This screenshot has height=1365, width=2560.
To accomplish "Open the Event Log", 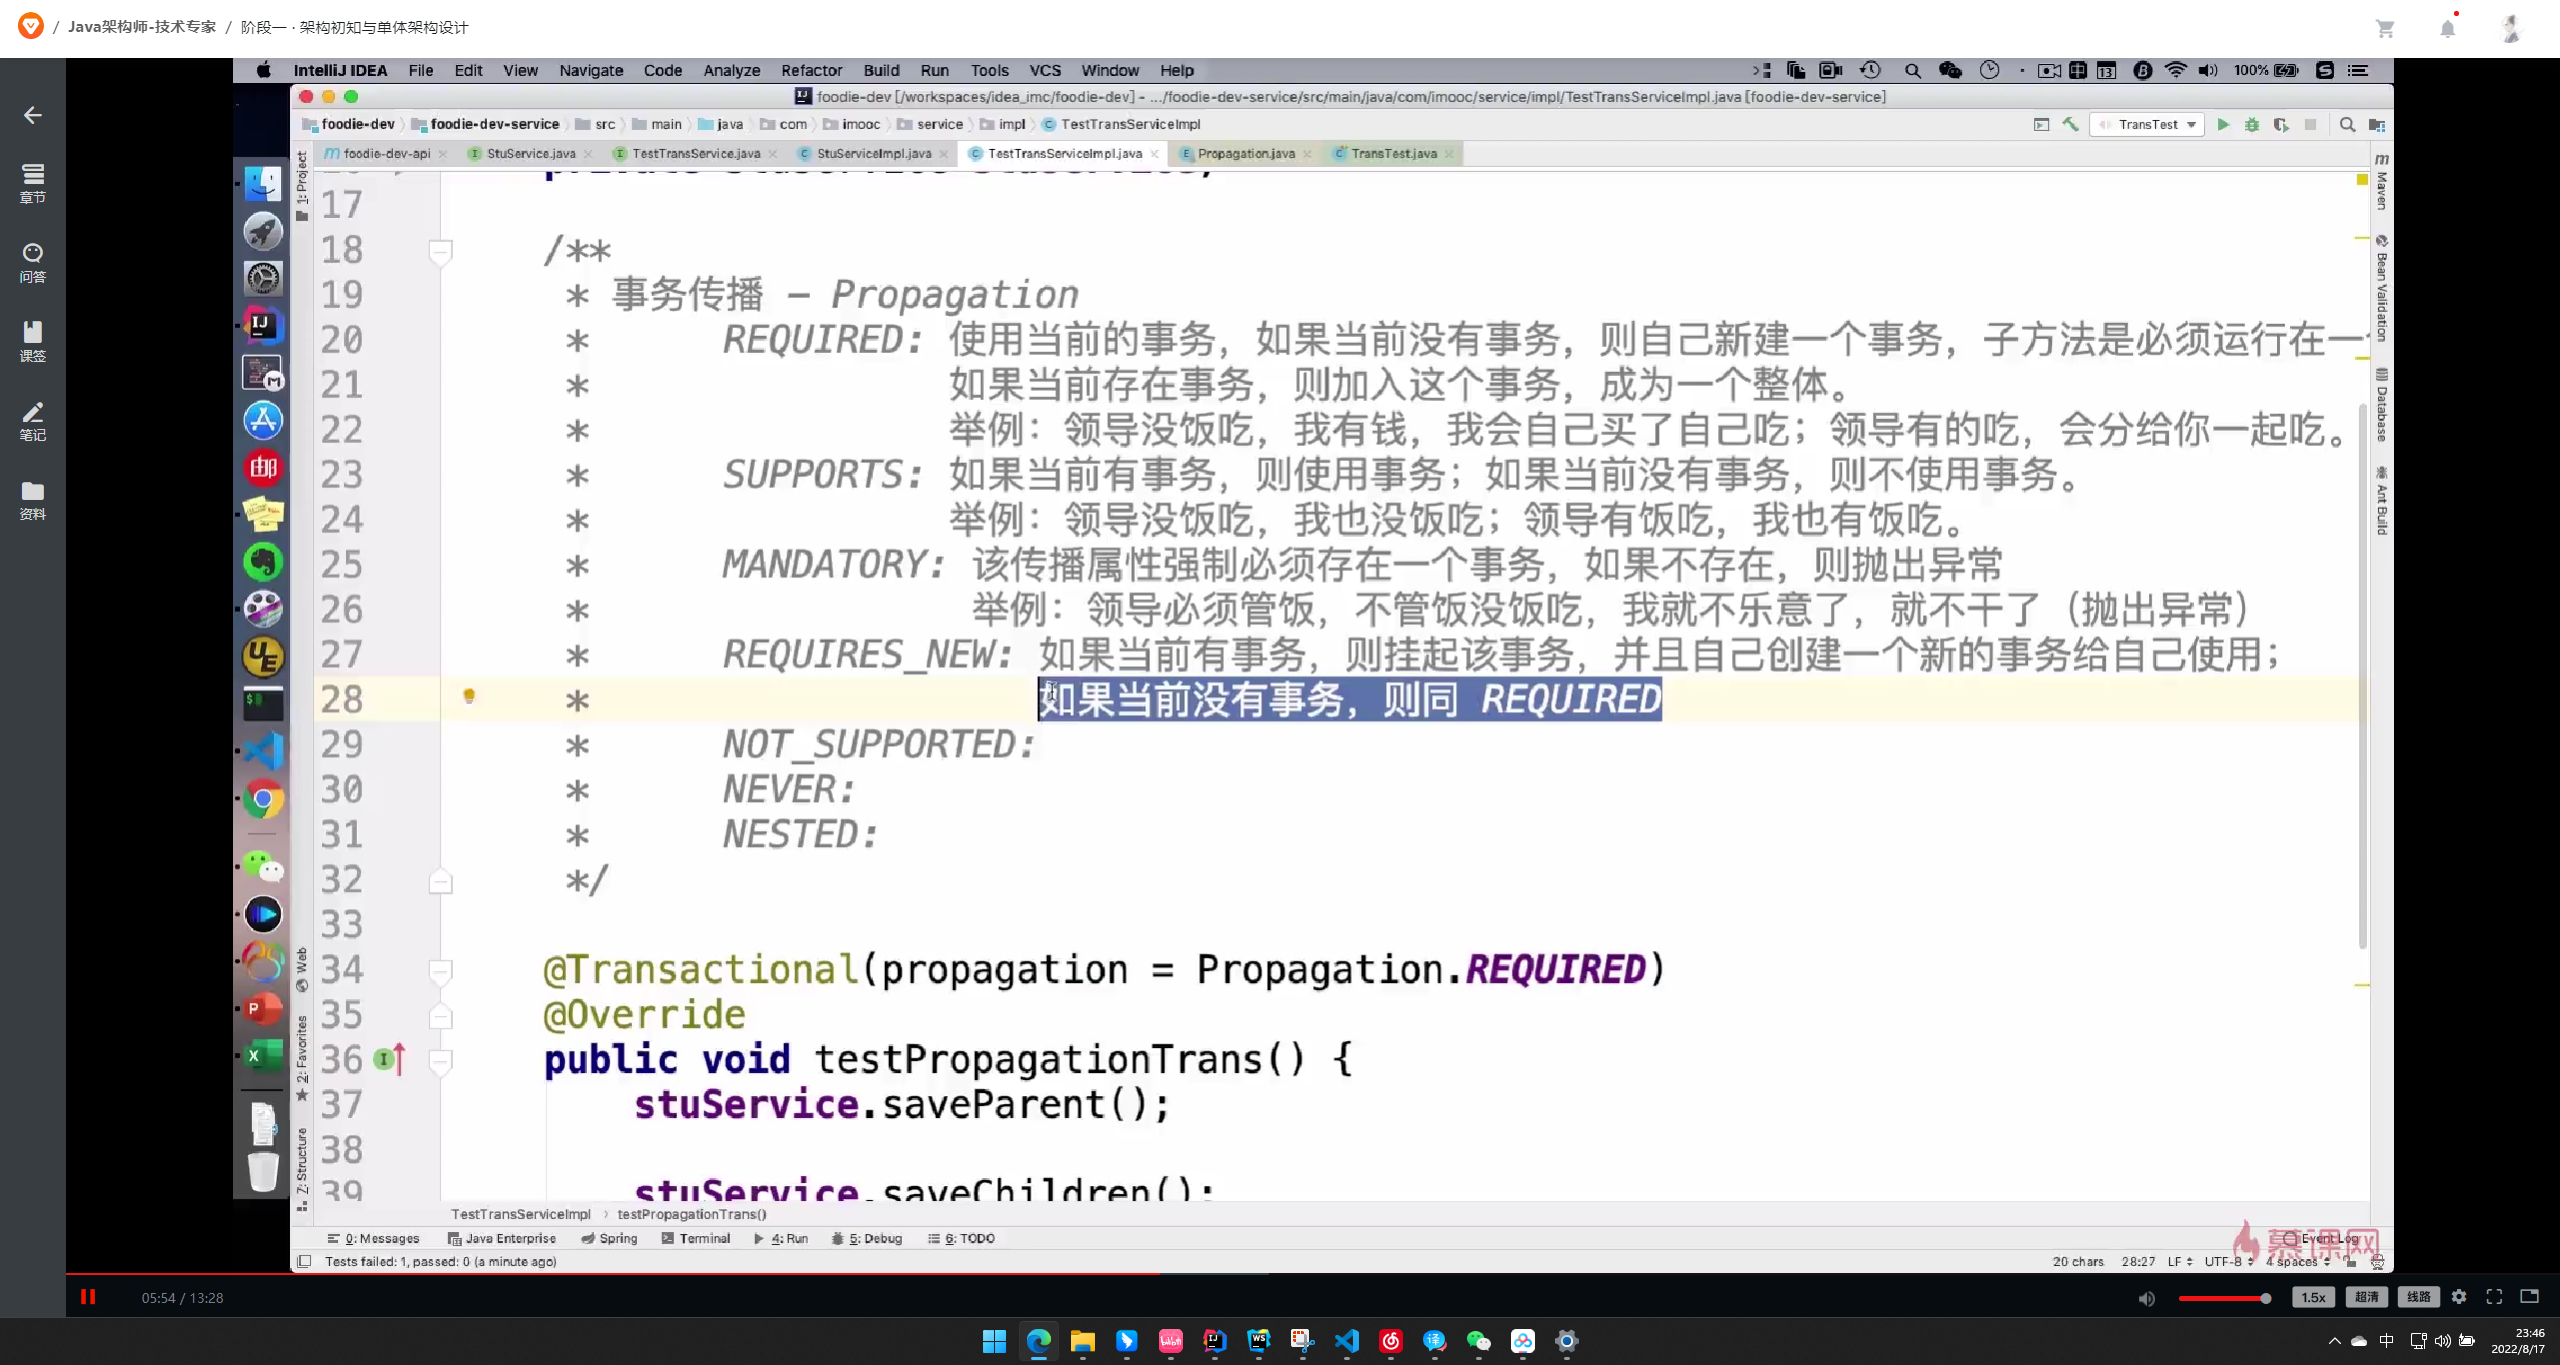I will [2330, 1238].
